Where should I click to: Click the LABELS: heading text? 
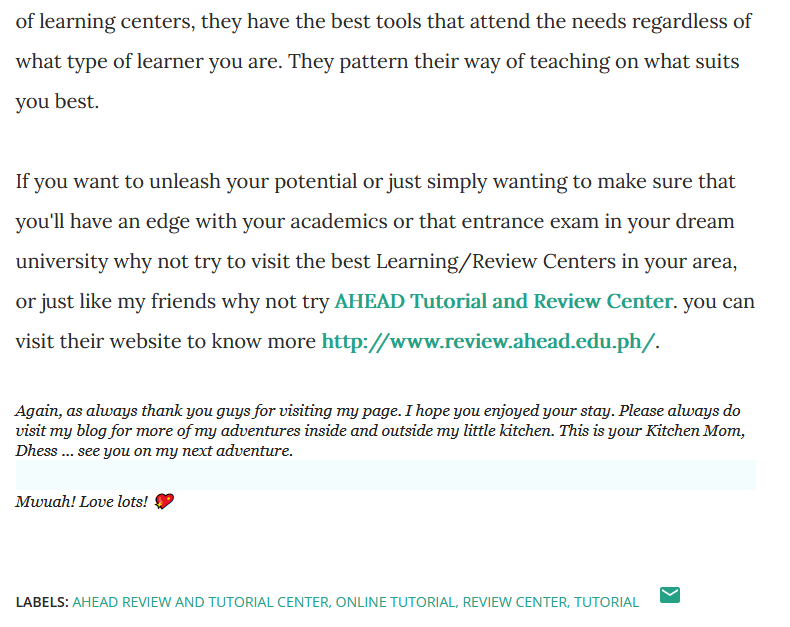(x=42, y=602)
